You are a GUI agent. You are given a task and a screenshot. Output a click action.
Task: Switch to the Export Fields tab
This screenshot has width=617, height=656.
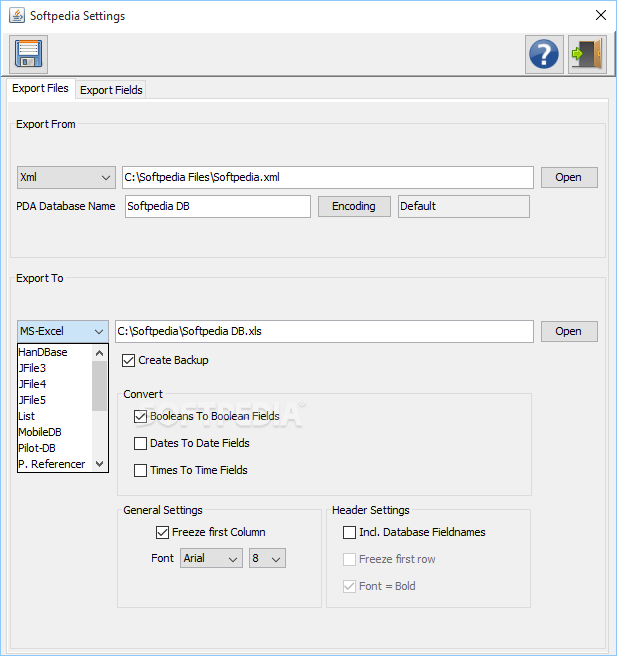tap(111, 90)
